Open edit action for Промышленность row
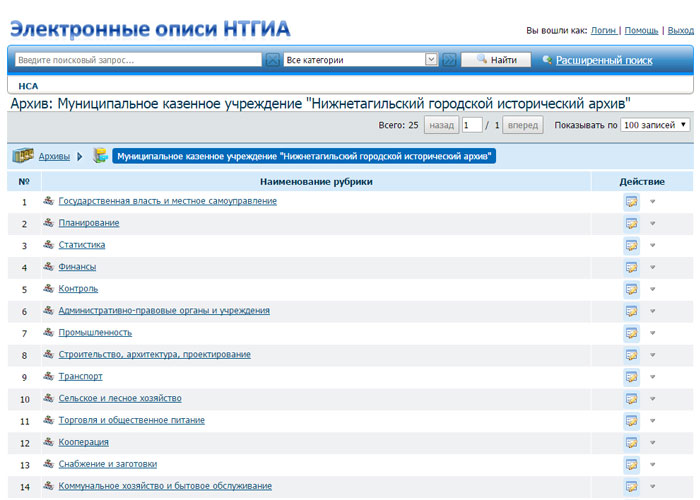This screenshot has width=700, height=500. pos(631,333)
